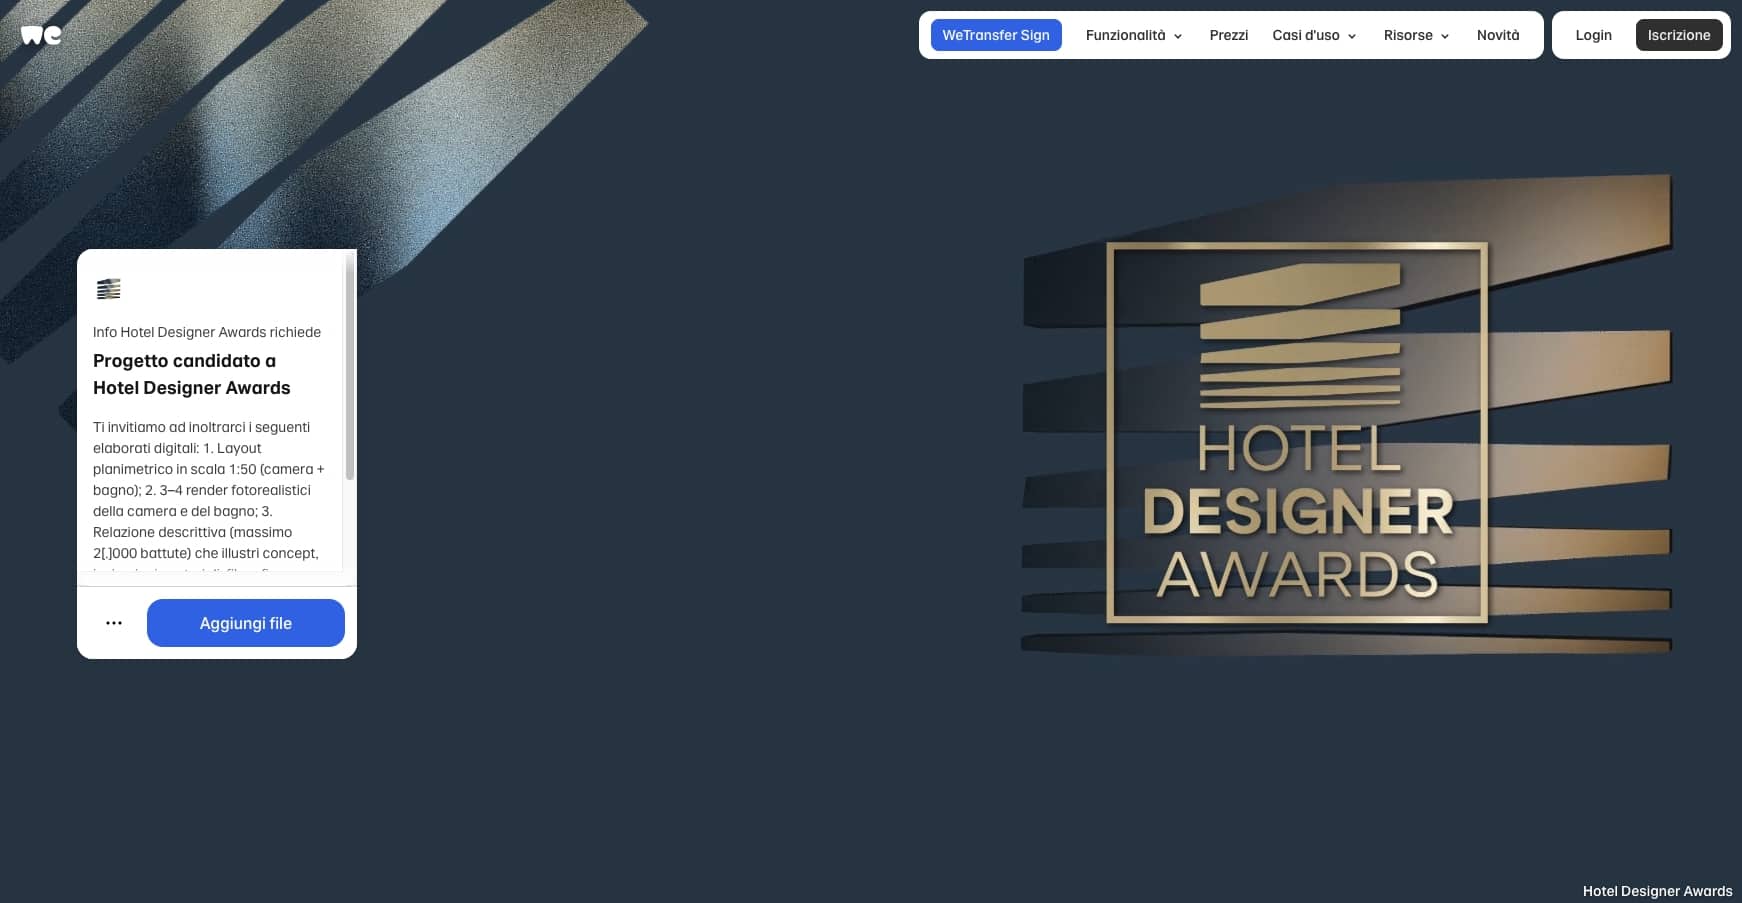1742x903 pixels.
Task: Click the word DESIGNER in large logo
Action: 1297,512
